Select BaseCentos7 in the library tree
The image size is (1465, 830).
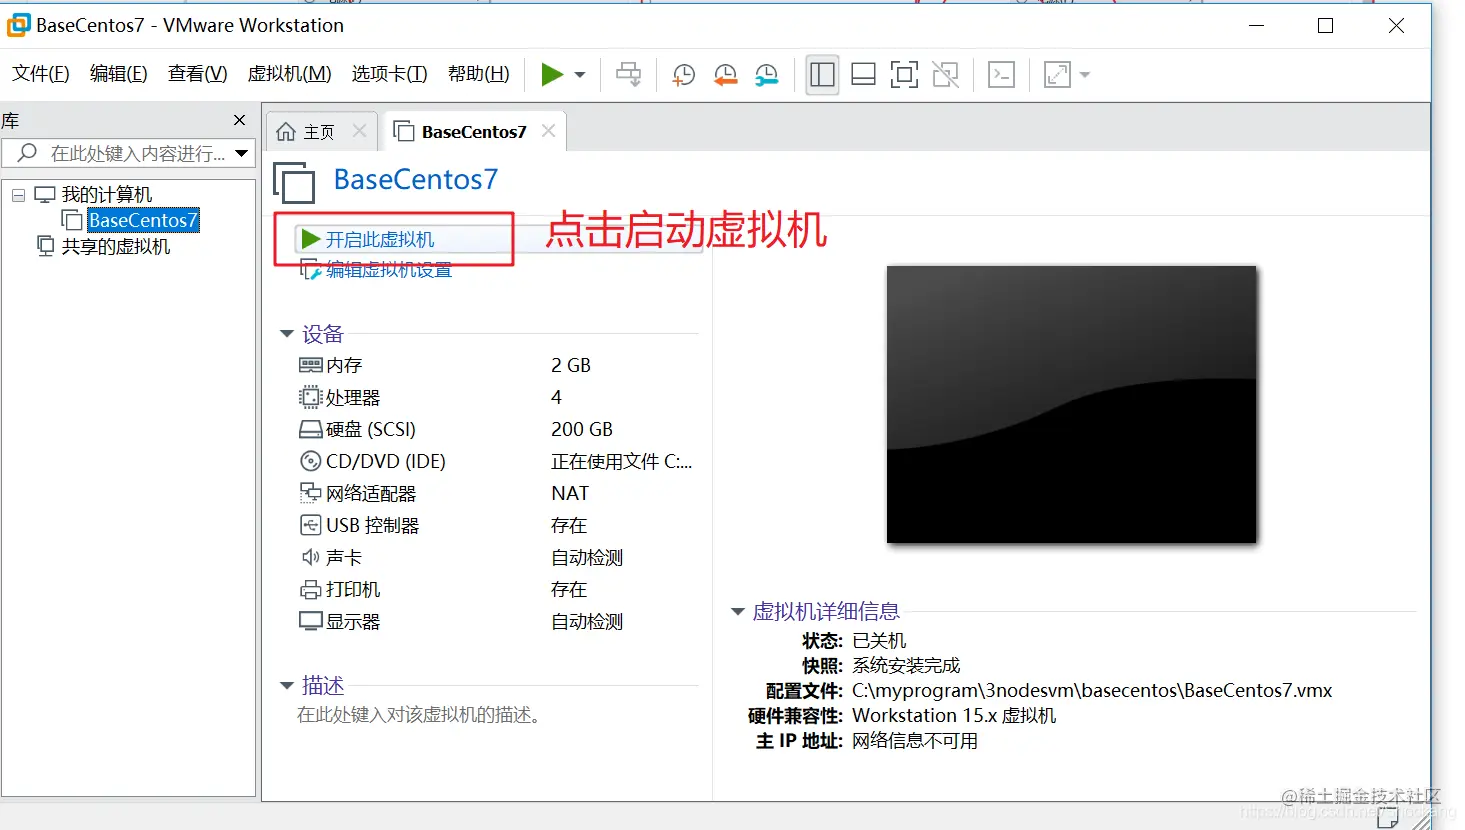click(x=141, y=220)
